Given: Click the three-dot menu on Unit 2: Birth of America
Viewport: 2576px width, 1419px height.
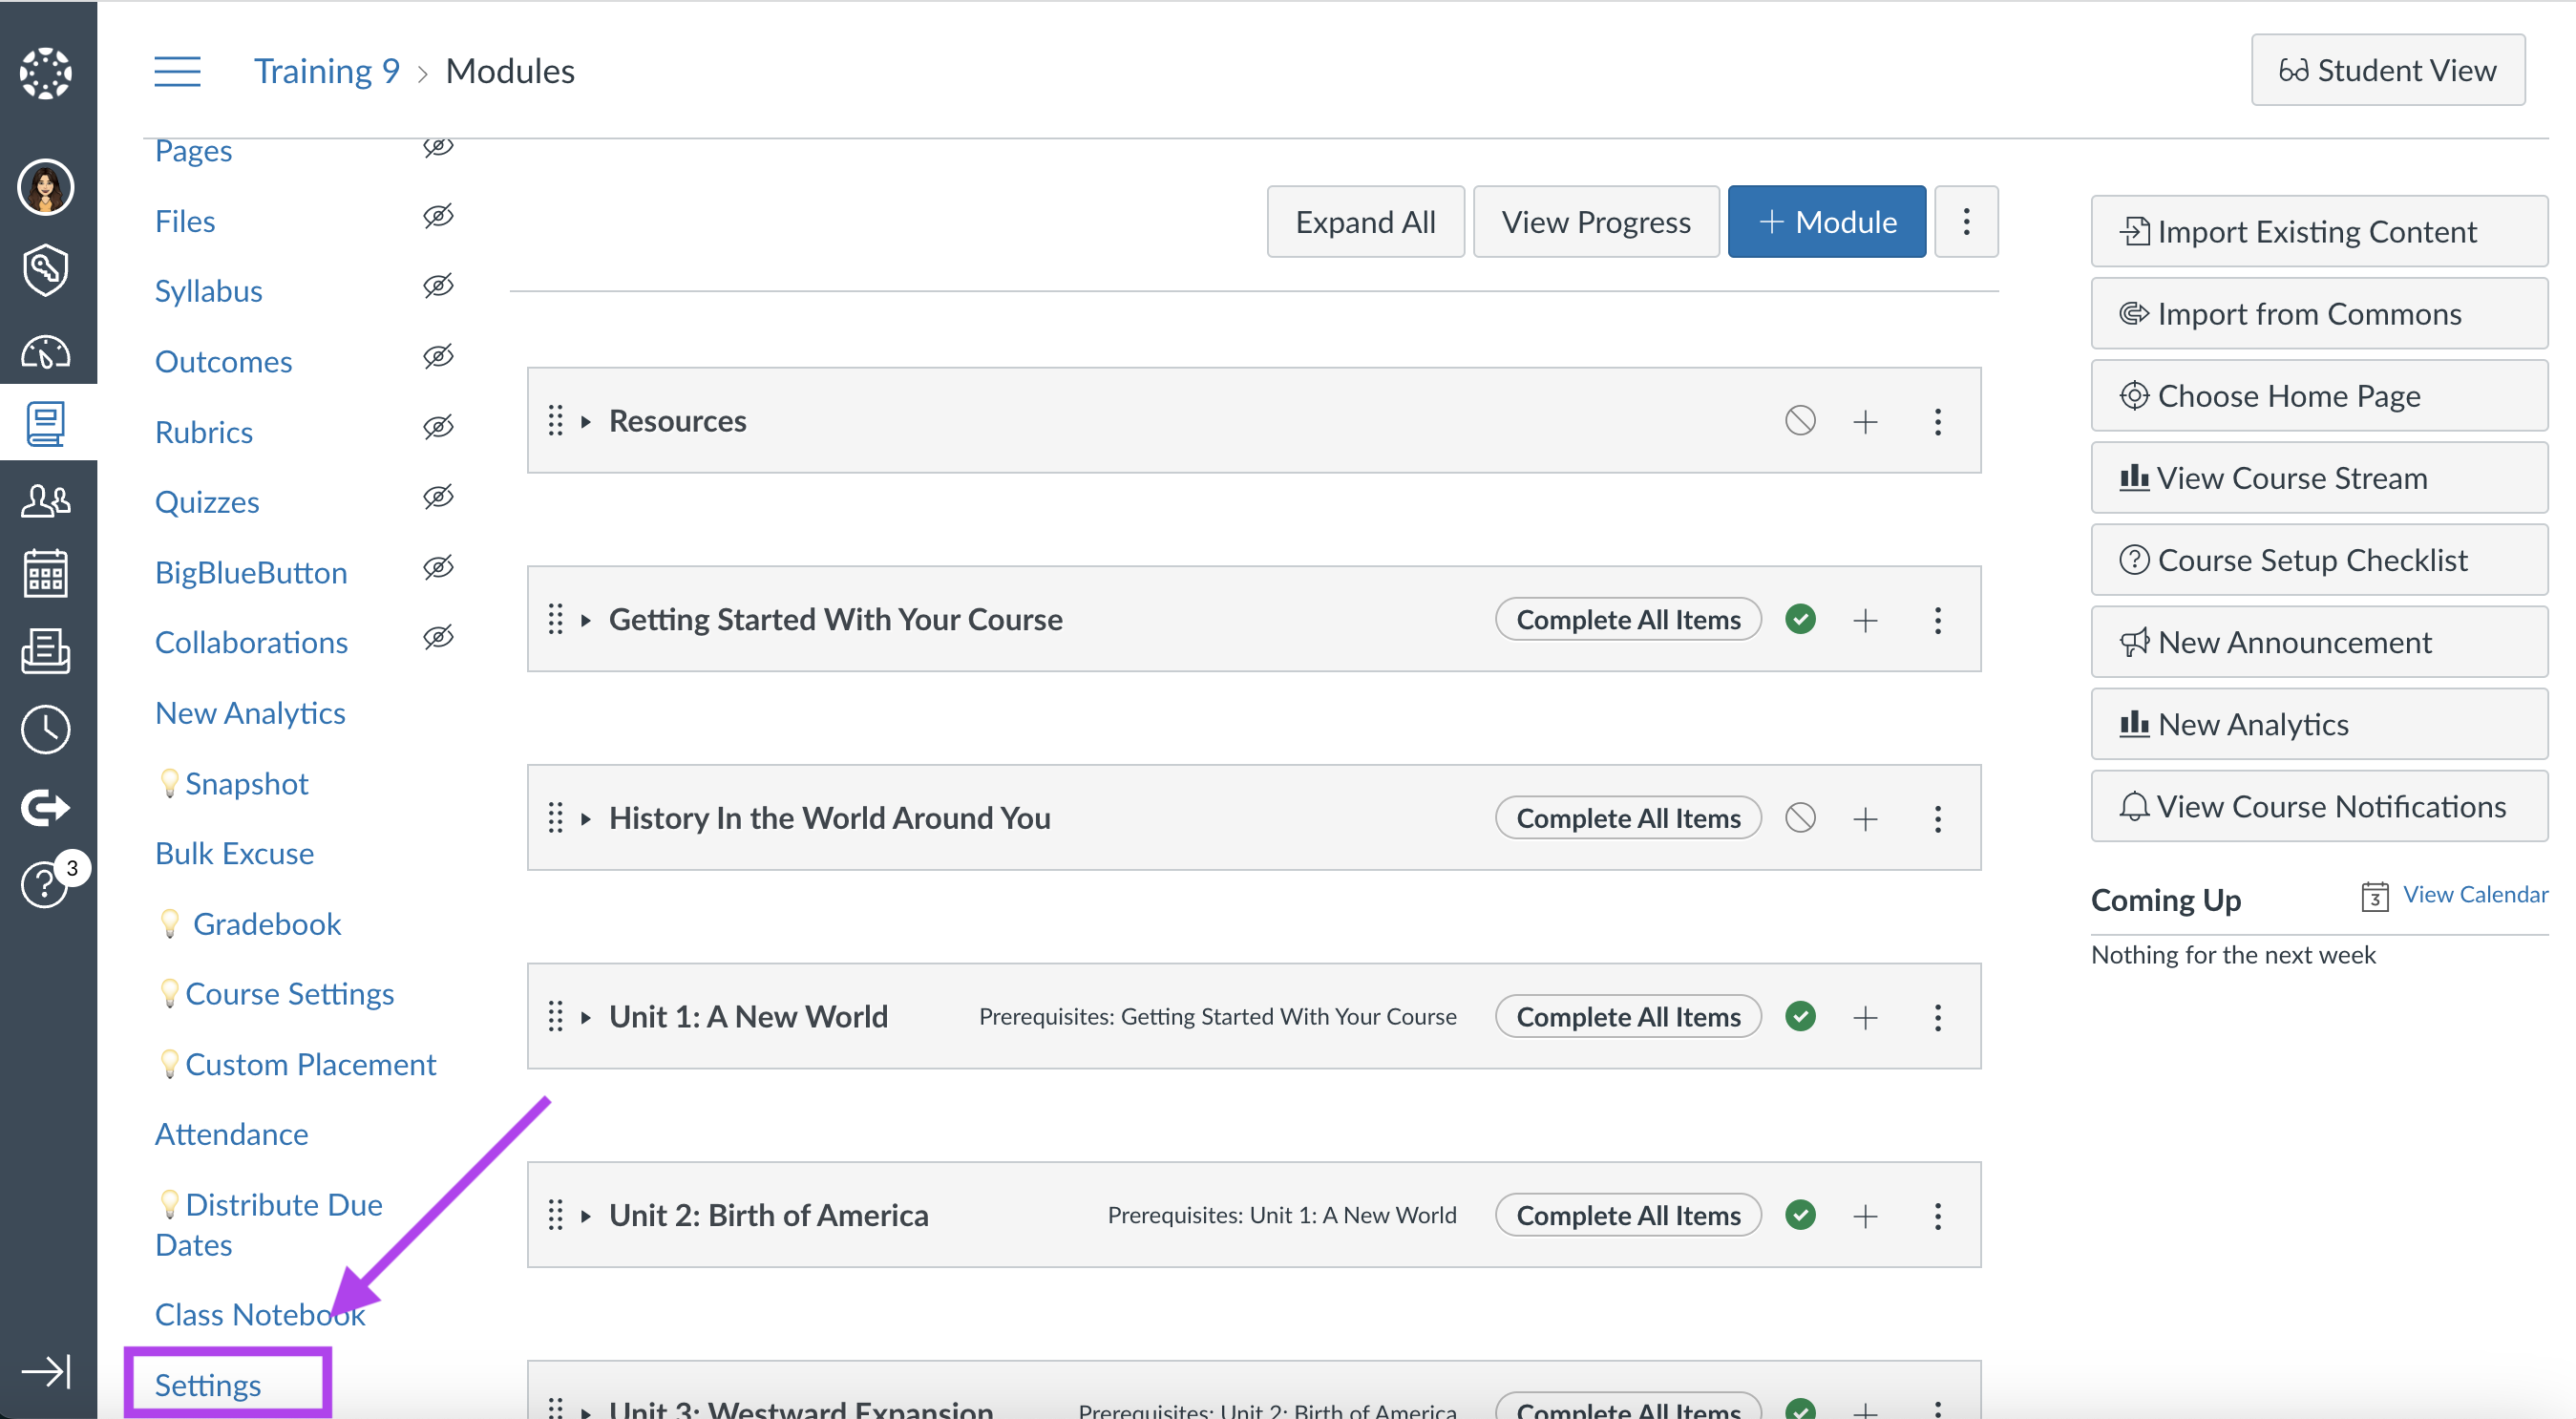Looking at the screenshot, I should click(x=1937, y=1215).
